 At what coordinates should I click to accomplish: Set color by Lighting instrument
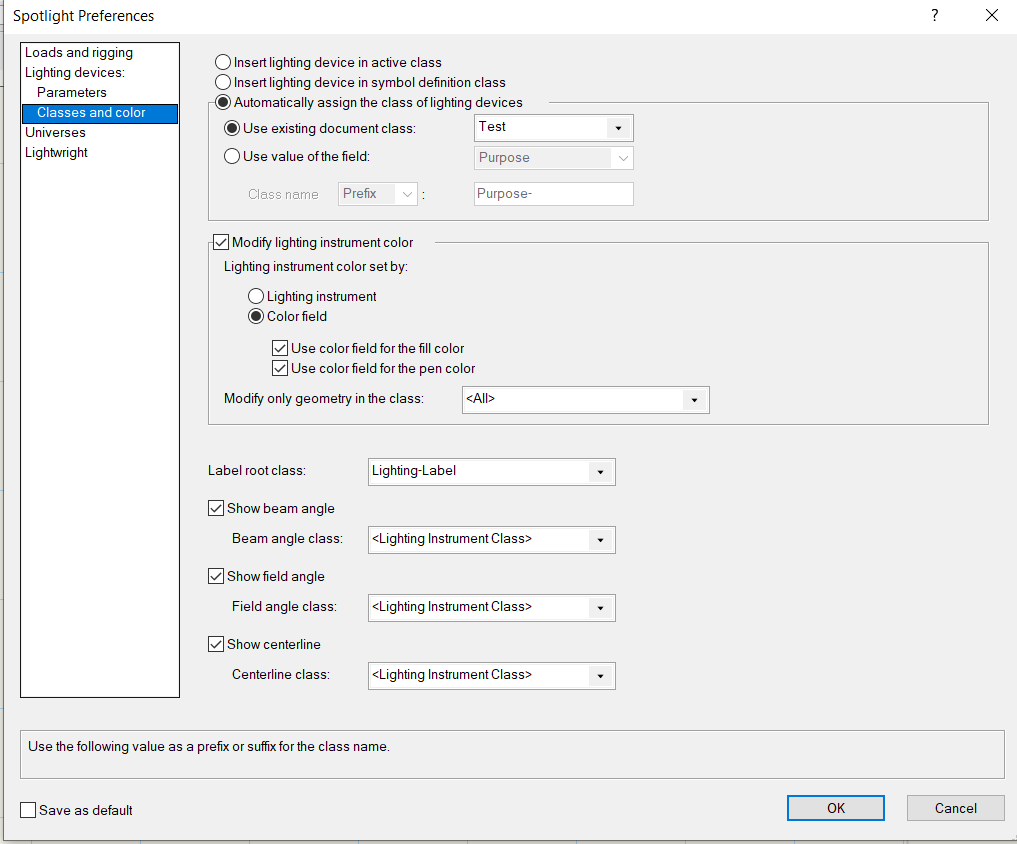coord(256,296)
